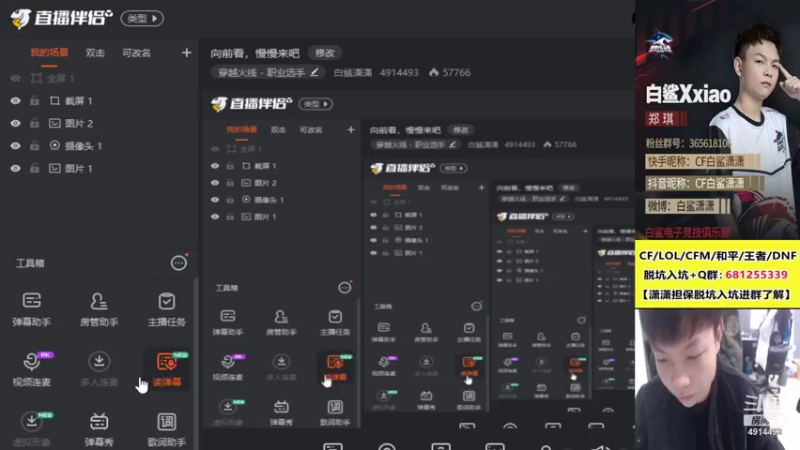Screen dimensions: 800x450
Task: Open the 歌词助手 tool in the main toolbox
Action: (x=166, y=429)
